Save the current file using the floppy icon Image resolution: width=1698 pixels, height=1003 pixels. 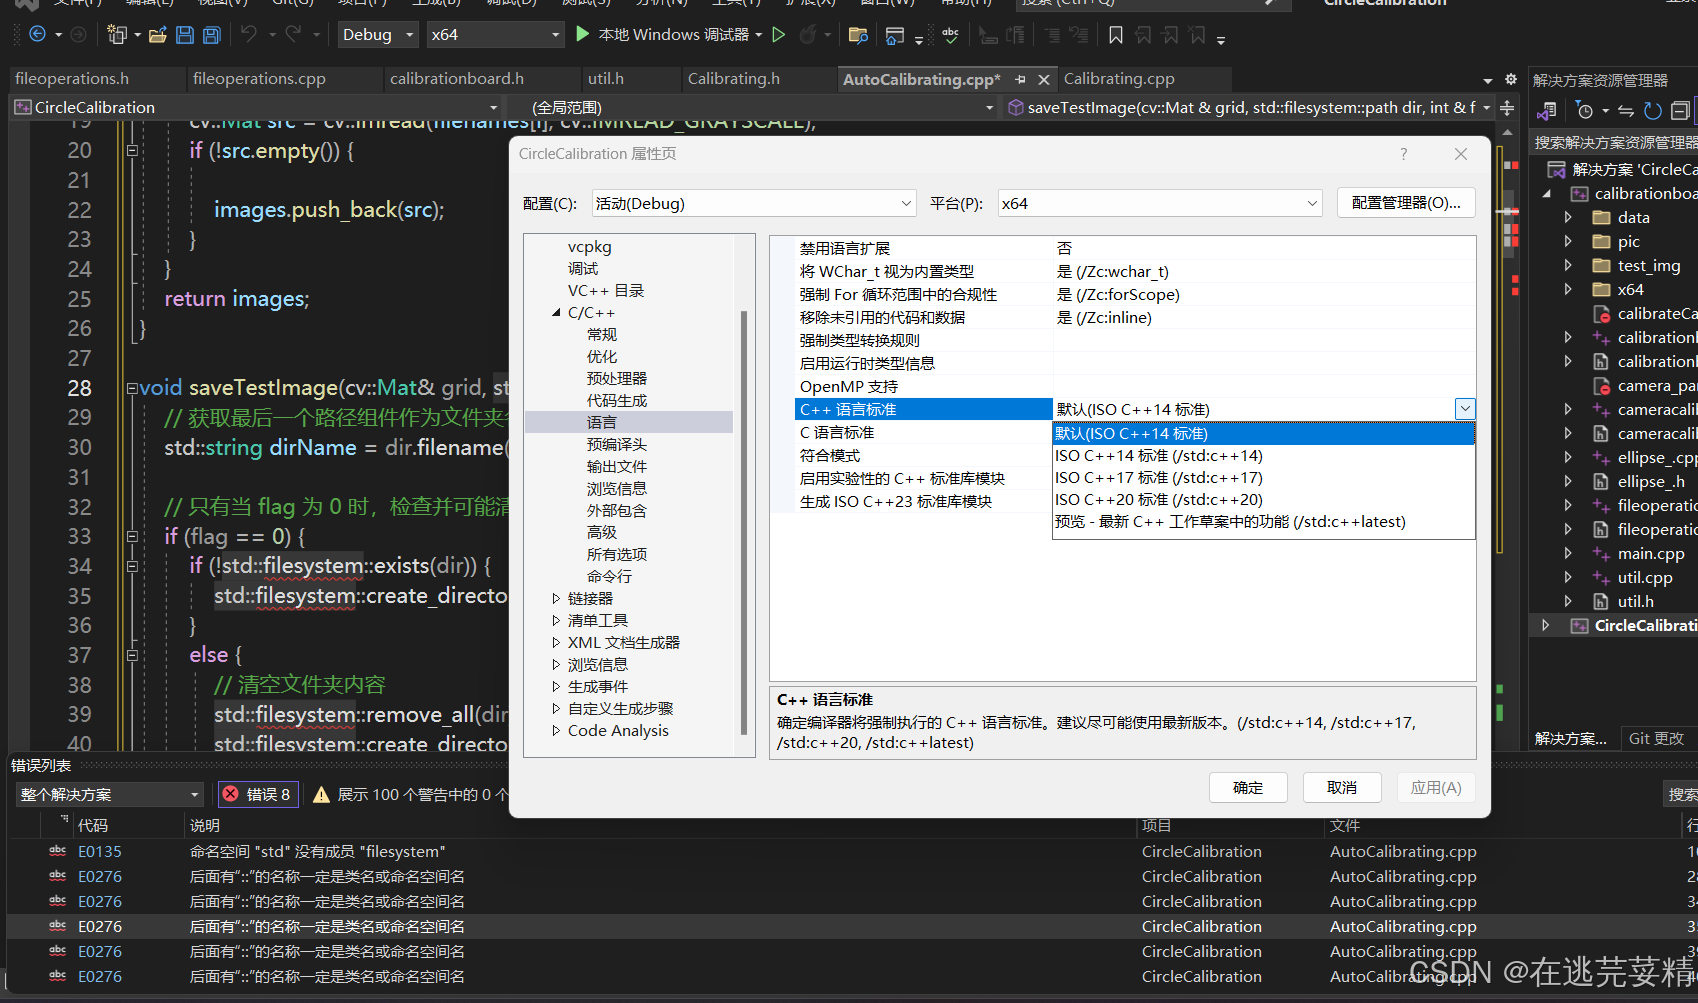(x=185, y=35)
